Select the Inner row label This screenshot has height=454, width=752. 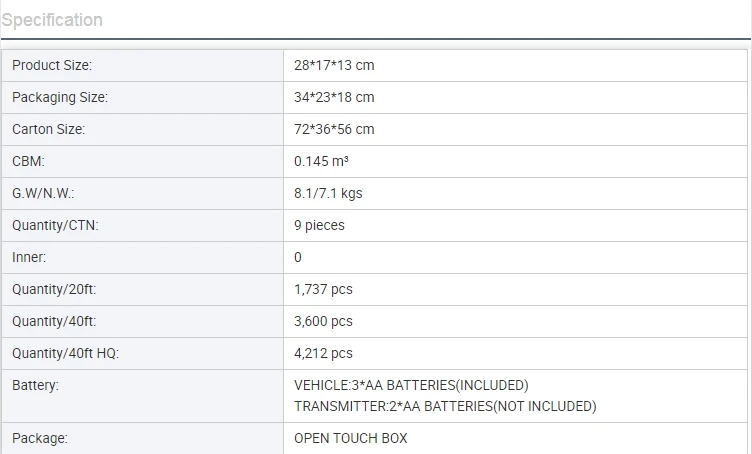tap(29, 257)
